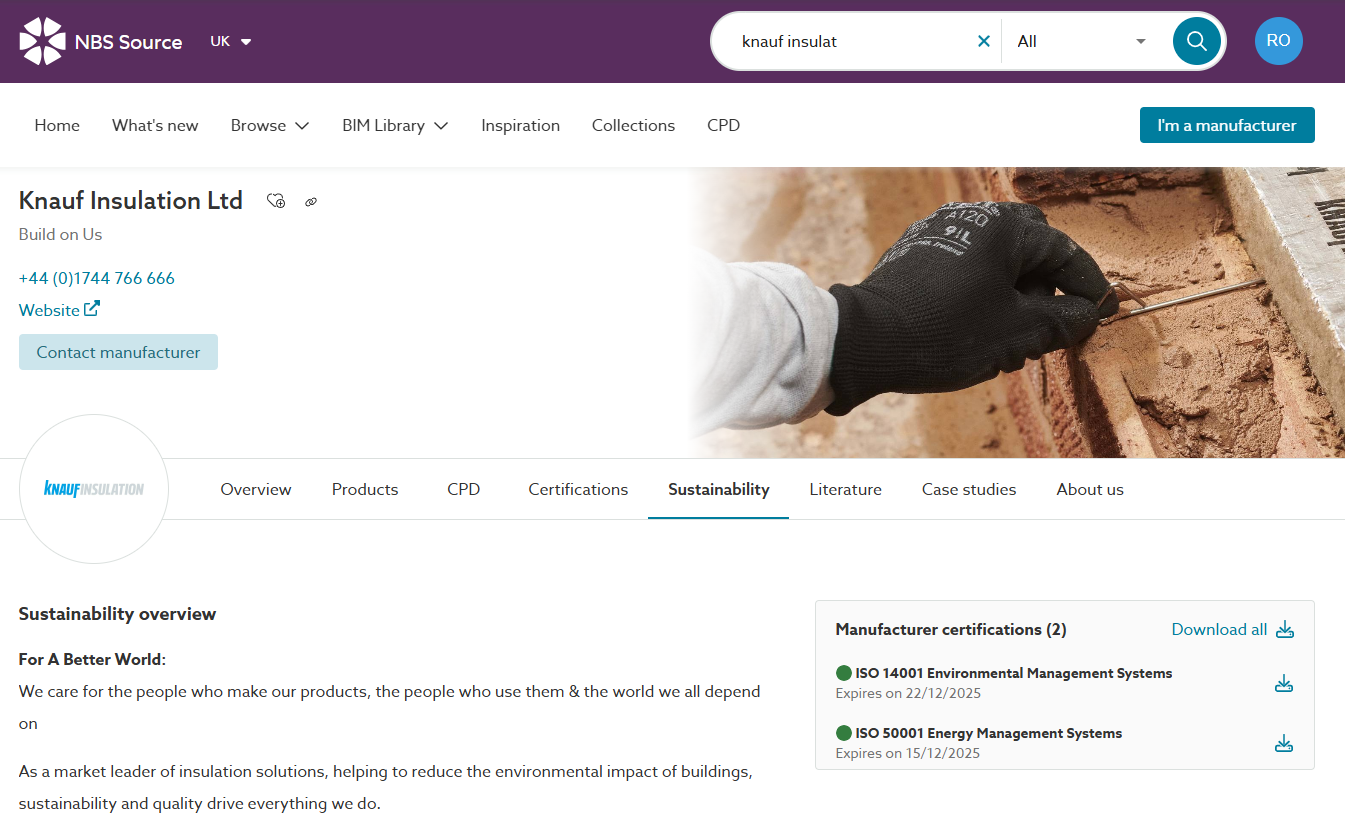
Task: Switch to the manufacturer CPD tab
Action: [x=464, y=489]
